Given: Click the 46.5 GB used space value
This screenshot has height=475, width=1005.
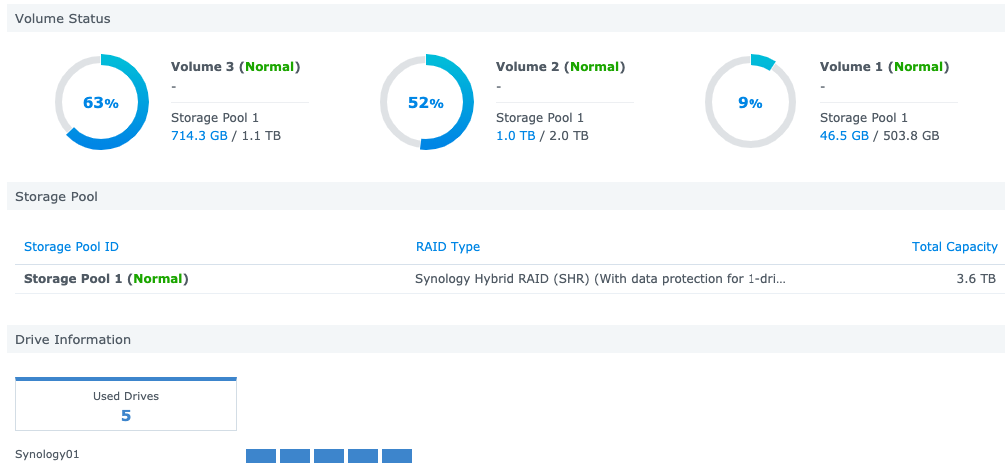Looking at the screenshot, I should click(844, 136).
